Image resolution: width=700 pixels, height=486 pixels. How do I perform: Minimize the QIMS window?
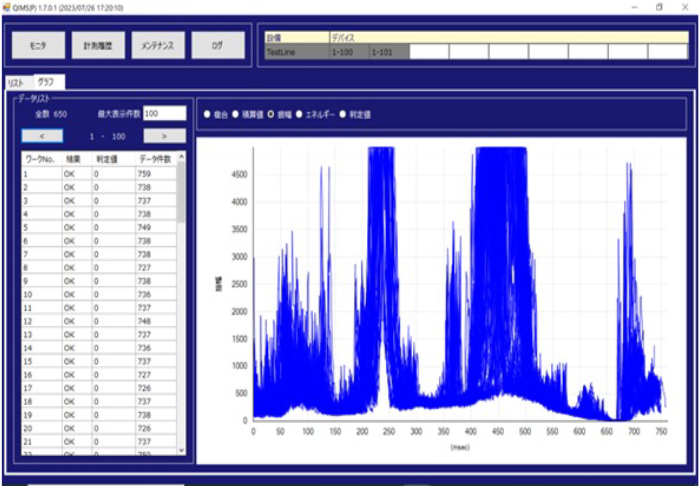tap(634, 8)
